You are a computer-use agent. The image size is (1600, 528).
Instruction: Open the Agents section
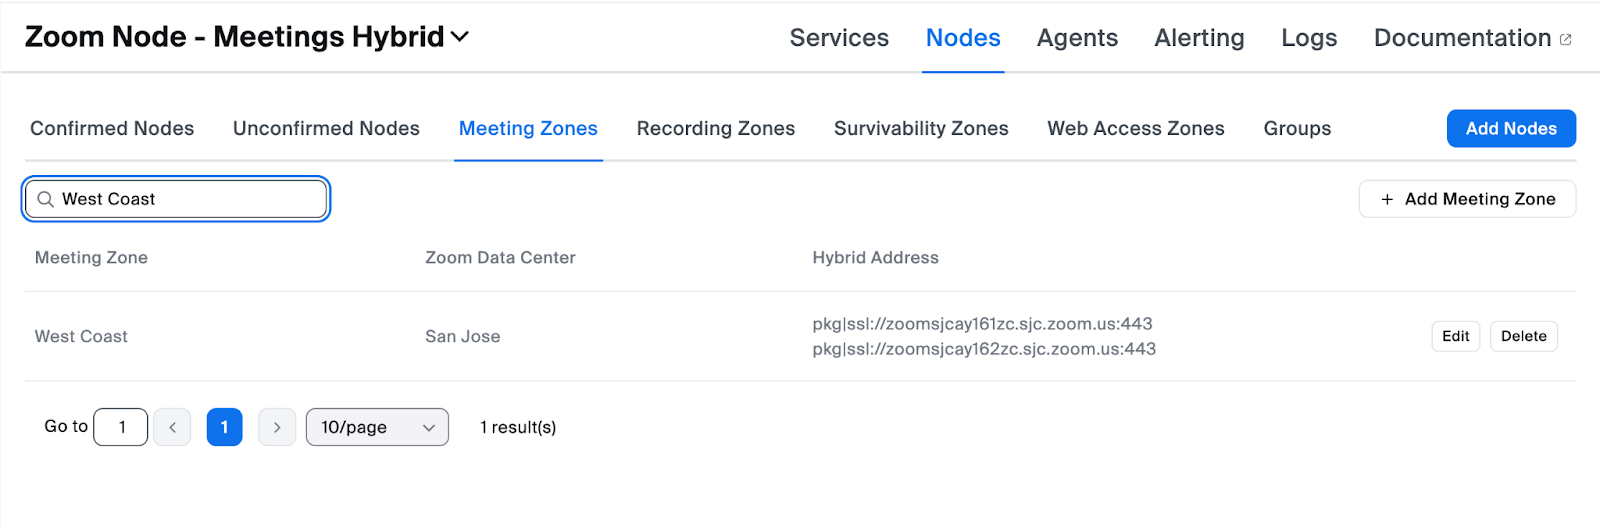pos(1077,38)
